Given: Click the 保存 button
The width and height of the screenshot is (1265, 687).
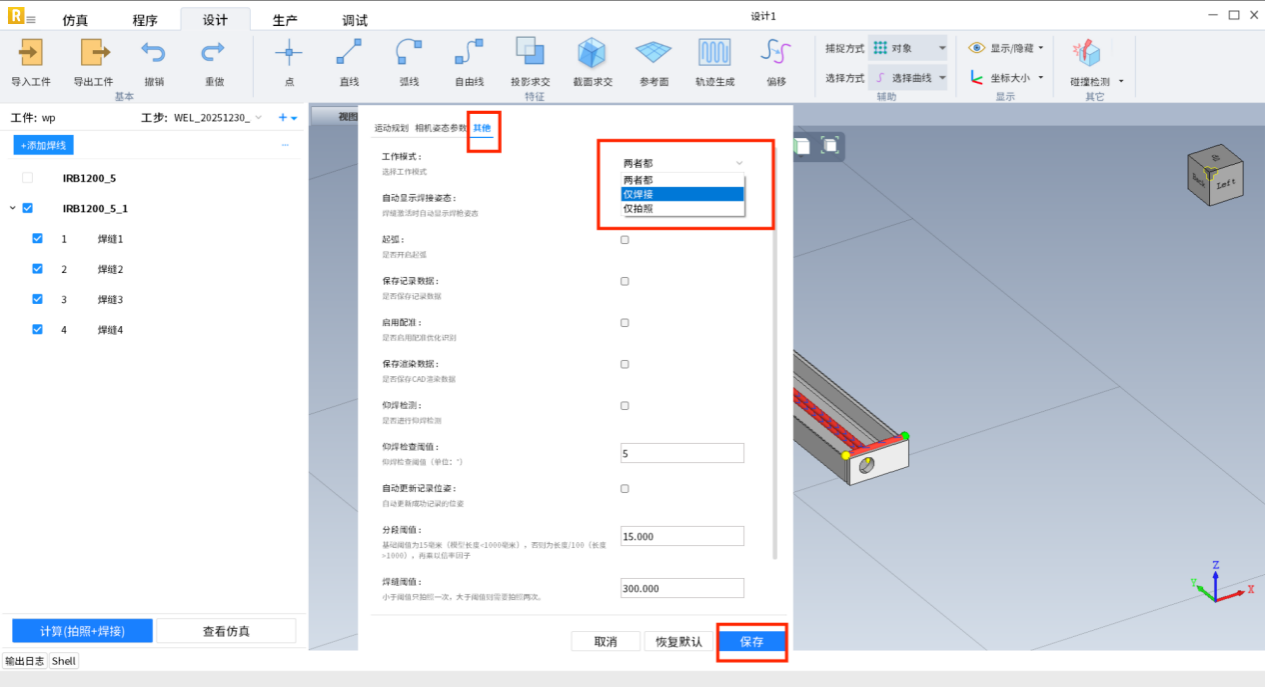Looking at the screenshot, I should coord(751,642).
